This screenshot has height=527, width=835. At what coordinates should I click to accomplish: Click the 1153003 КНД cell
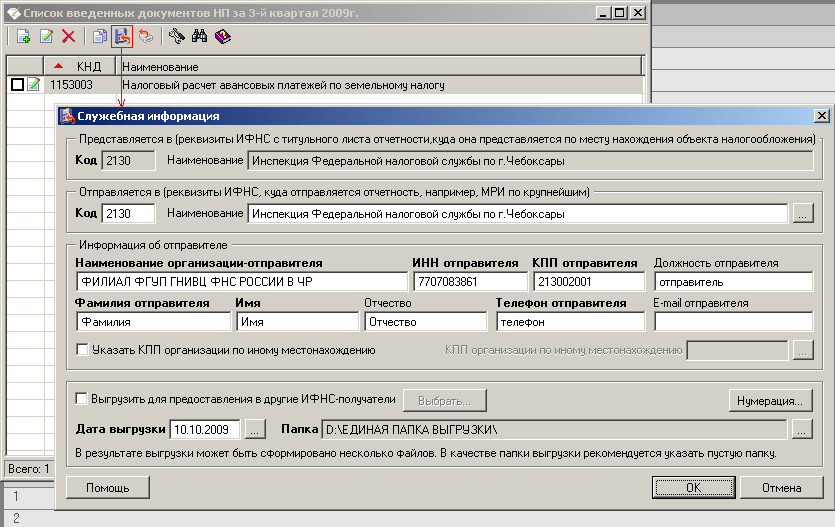tap(71, 85)
